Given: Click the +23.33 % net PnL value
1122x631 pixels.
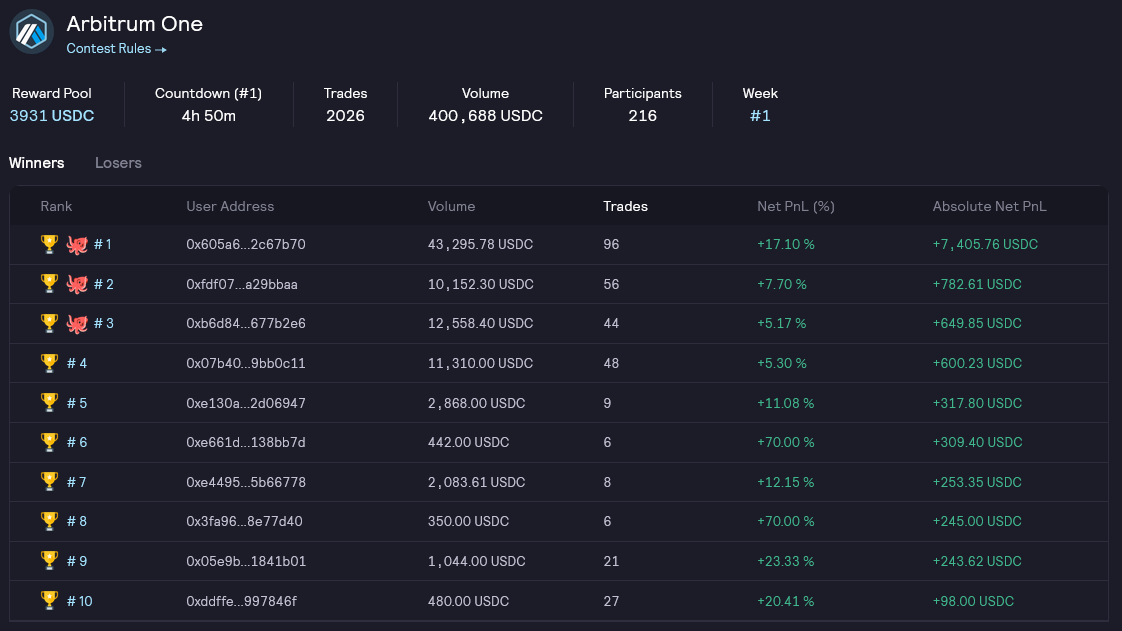Looking at the screenshot, I should 786,562.
